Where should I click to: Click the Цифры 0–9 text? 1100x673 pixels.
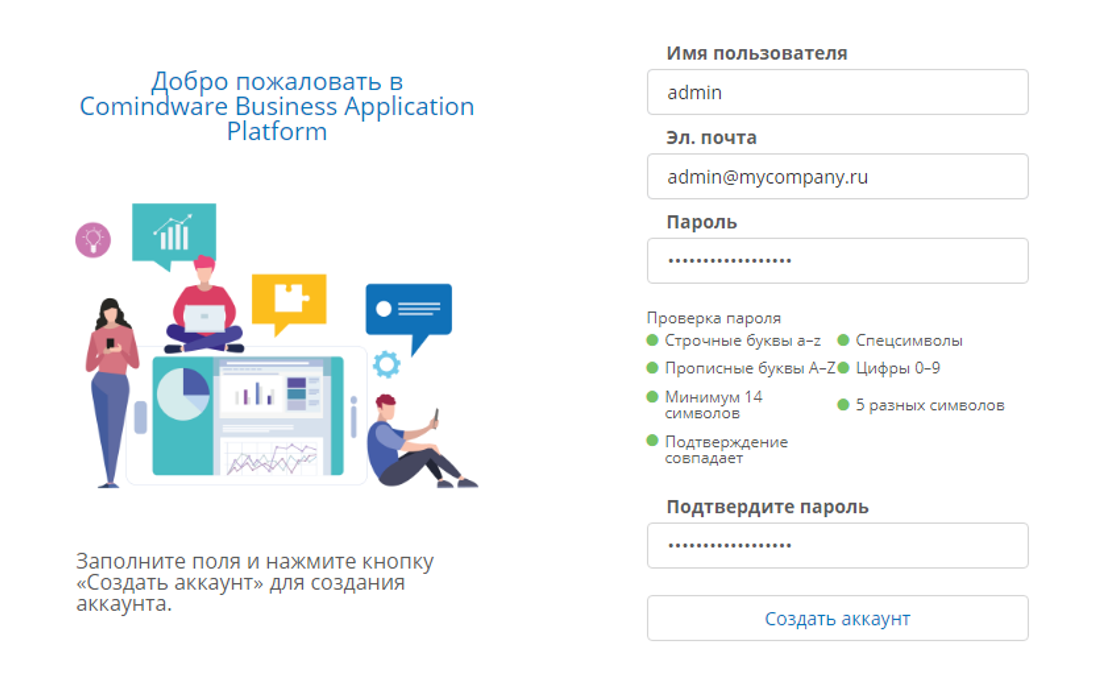pos(898,368)
